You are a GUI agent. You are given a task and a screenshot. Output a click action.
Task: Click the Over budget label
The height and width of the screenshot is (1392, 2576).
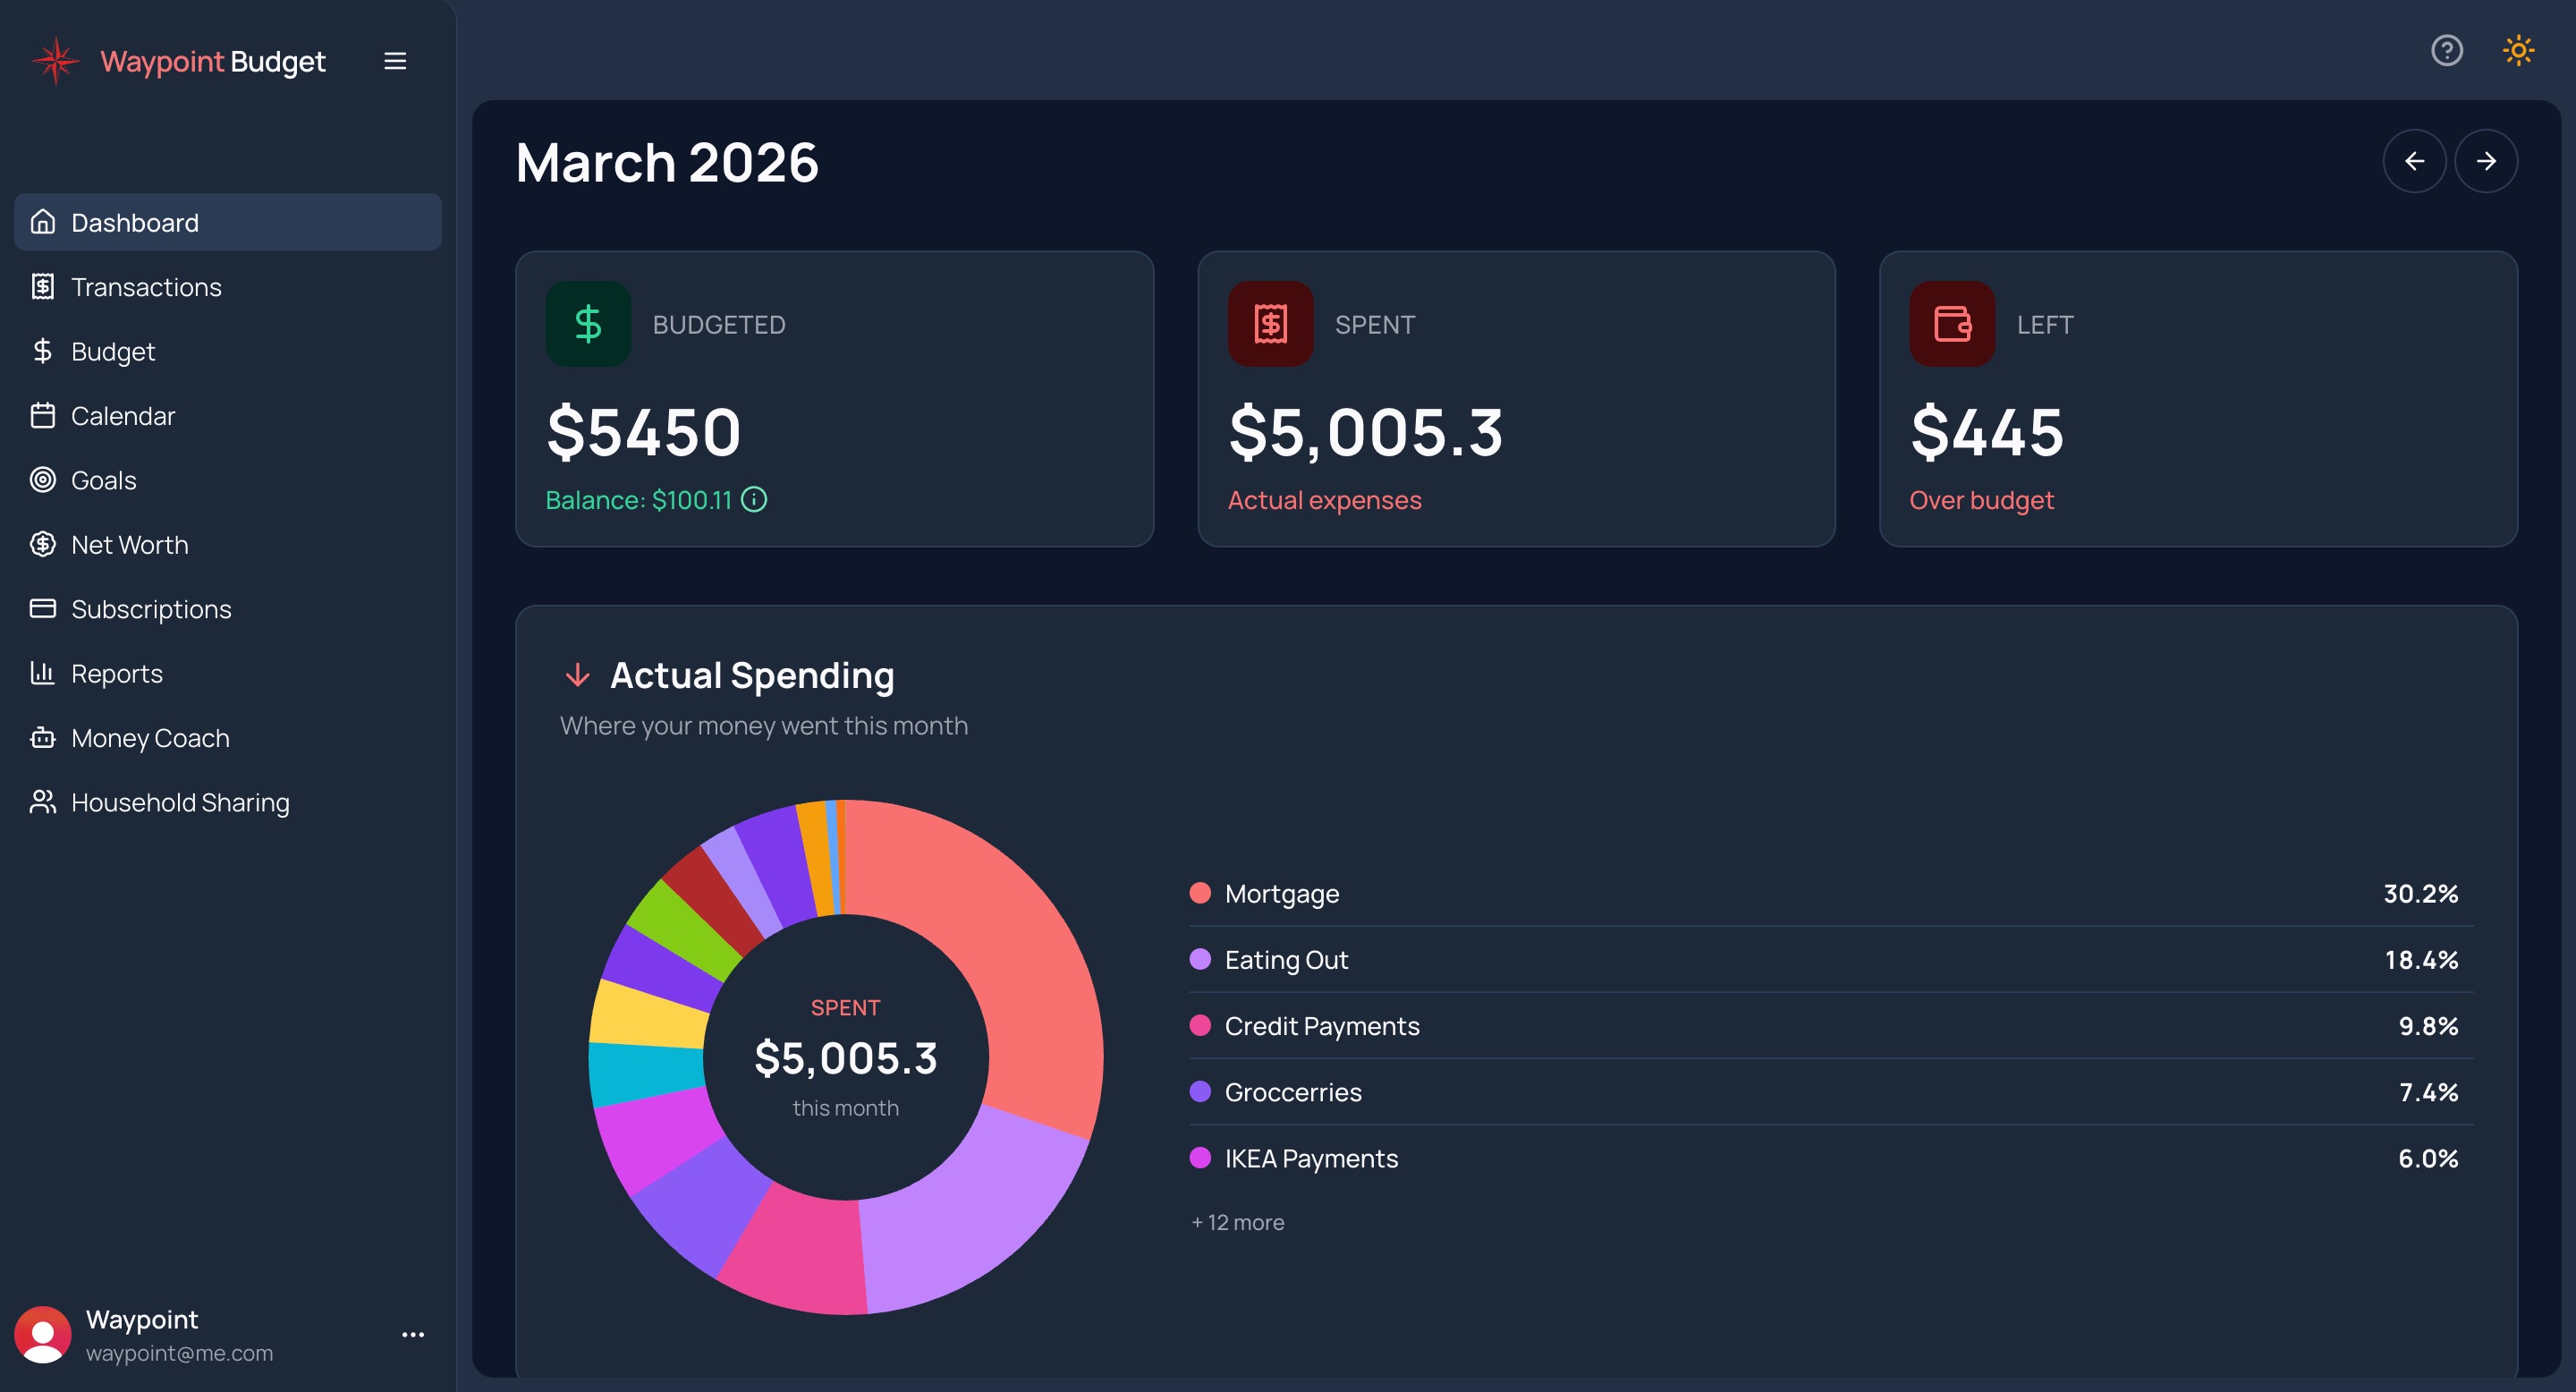[x=1981, y=500]
